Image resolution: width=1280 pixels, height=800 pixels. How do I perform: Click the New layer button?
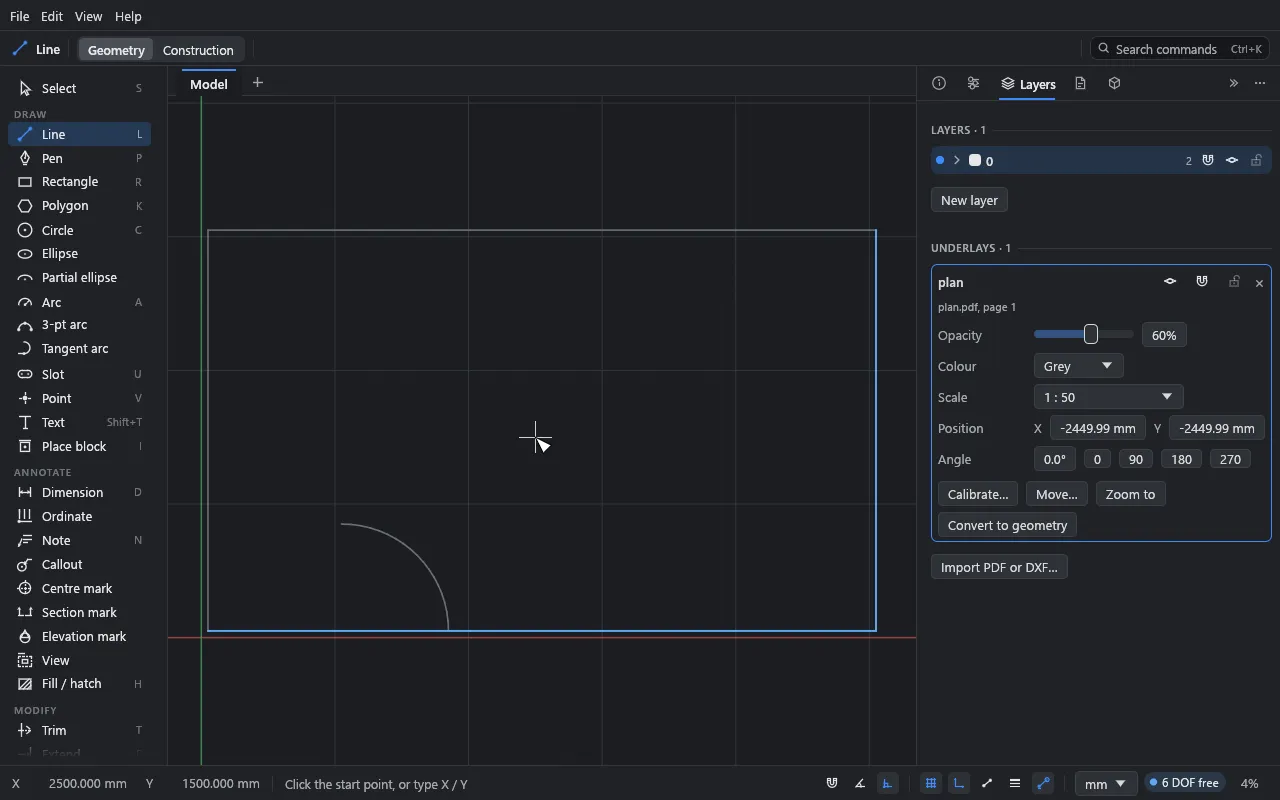click(969, 200)
